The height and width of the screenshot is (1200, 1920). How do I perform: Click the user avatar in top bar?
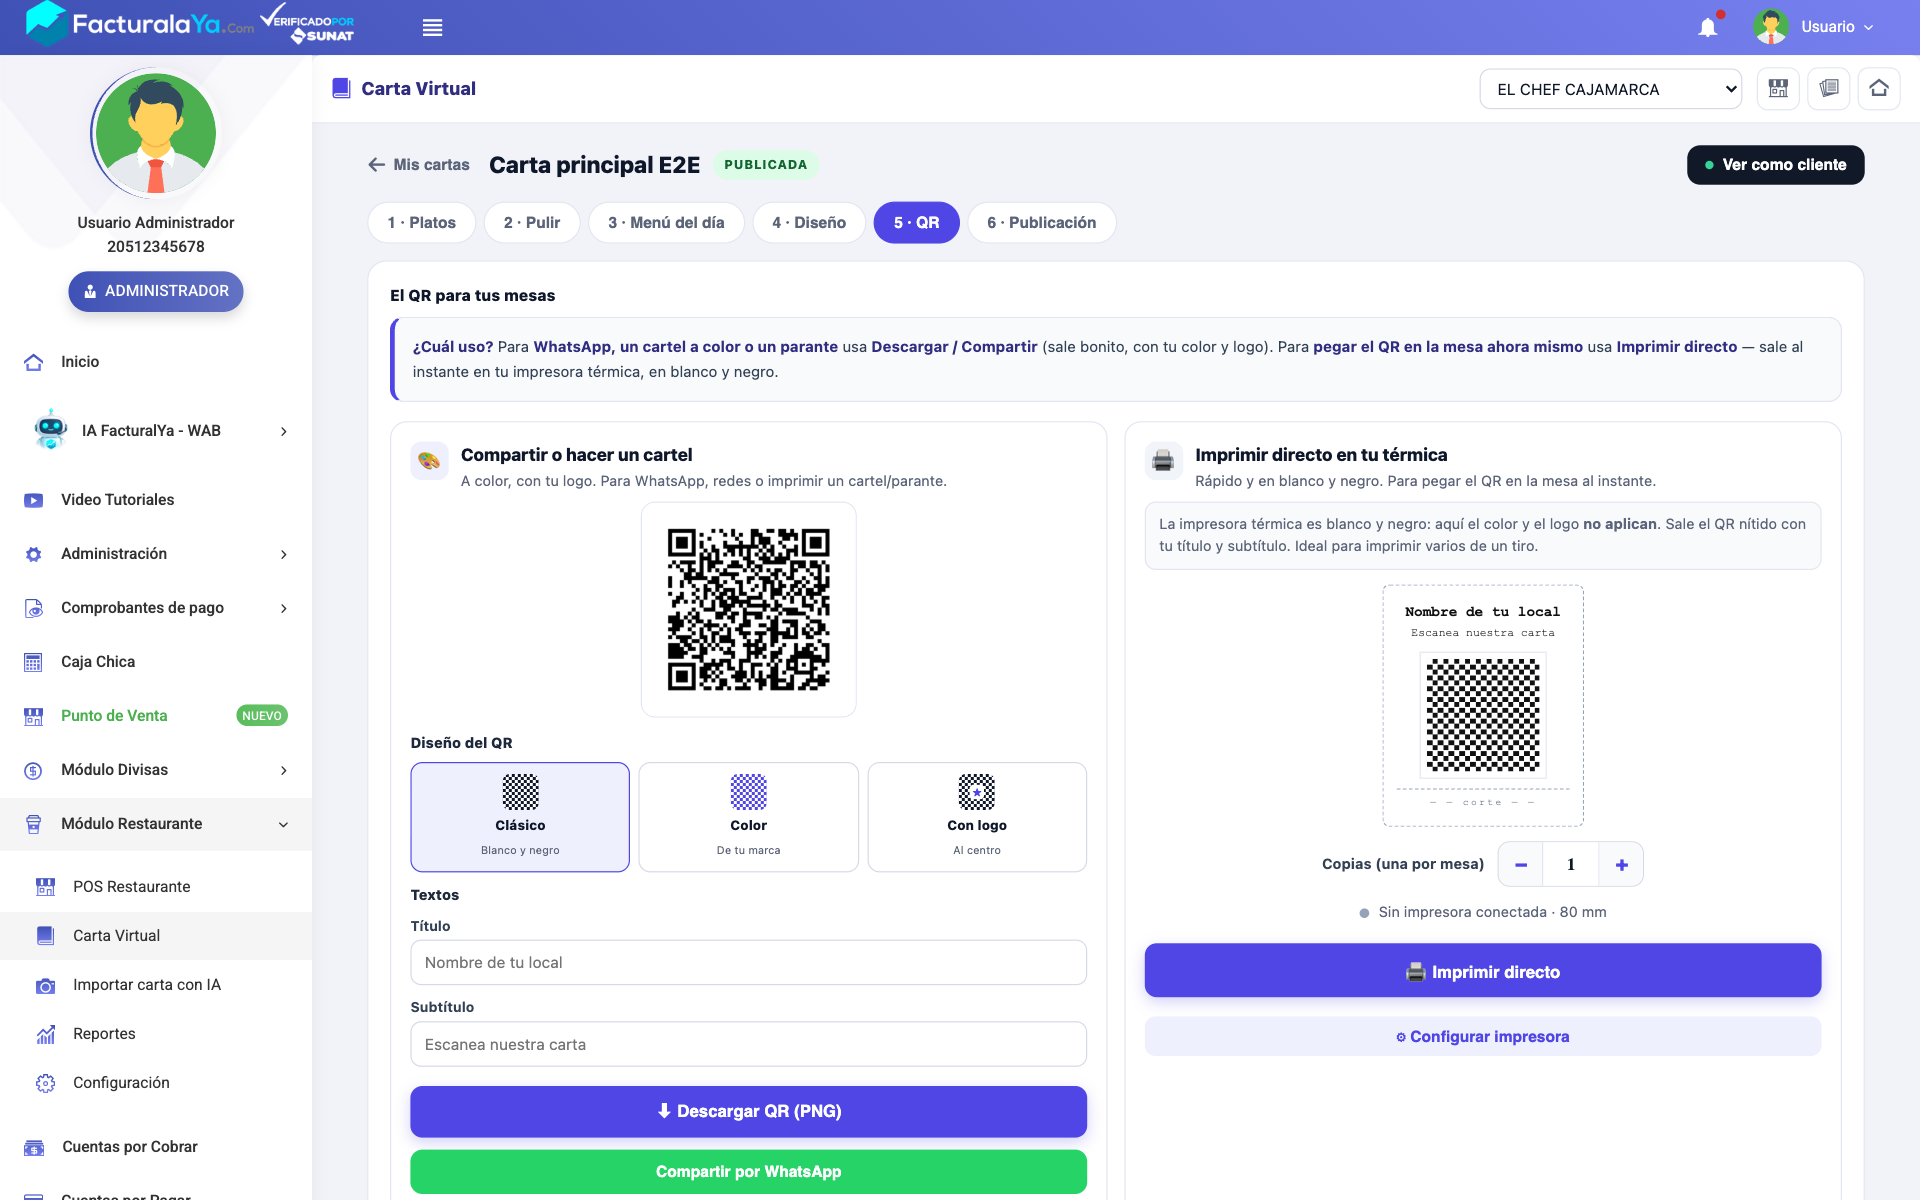point(1771,27)
